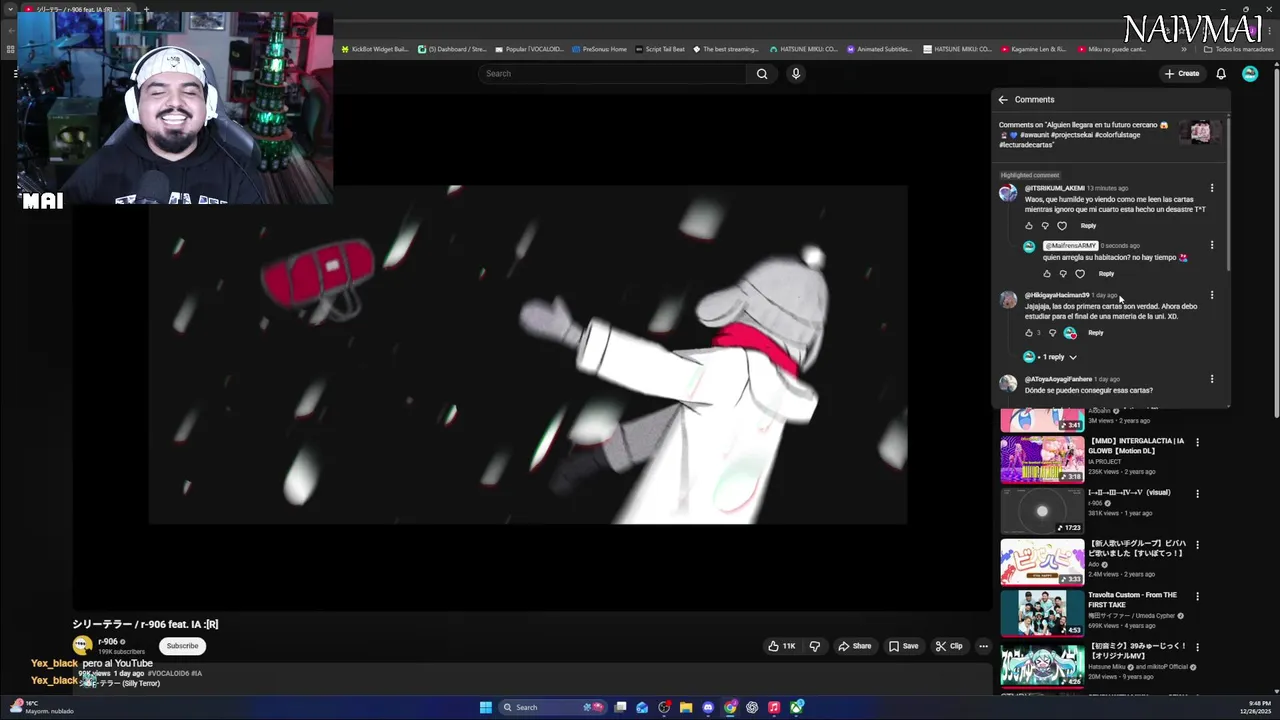
Task: Open options menu for AToyaAoyagiFanhere comment
Action: 1212,379
